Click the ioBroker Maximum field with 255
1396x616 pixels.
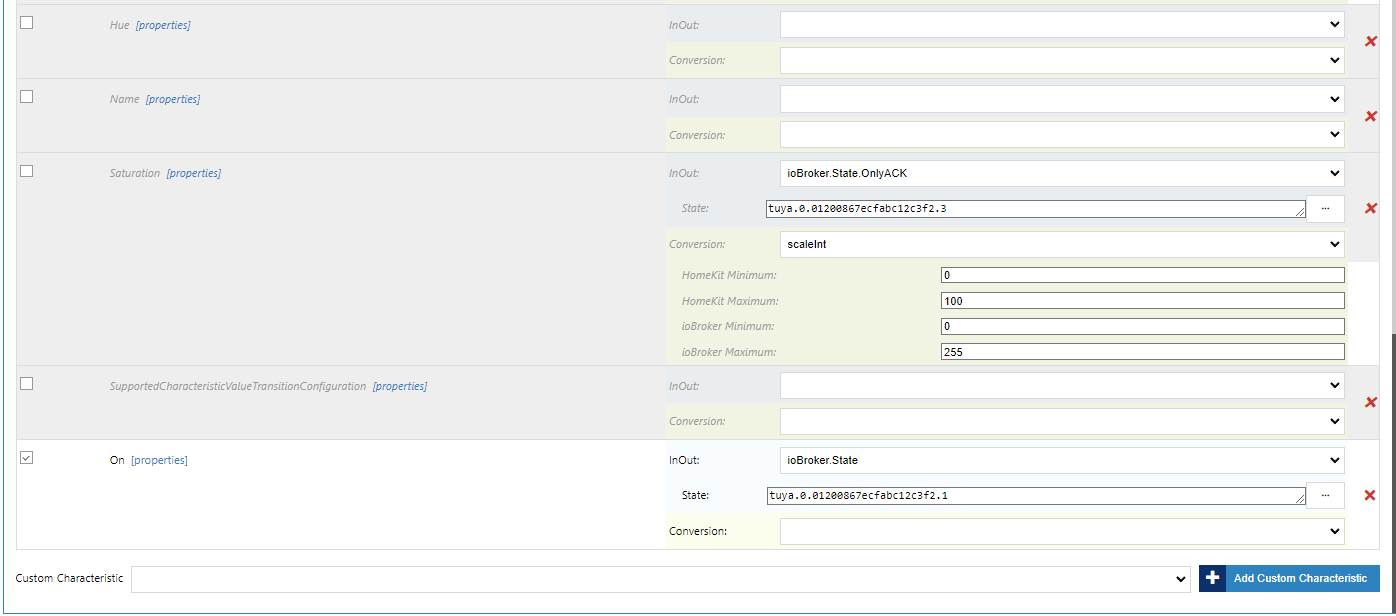1142,352
